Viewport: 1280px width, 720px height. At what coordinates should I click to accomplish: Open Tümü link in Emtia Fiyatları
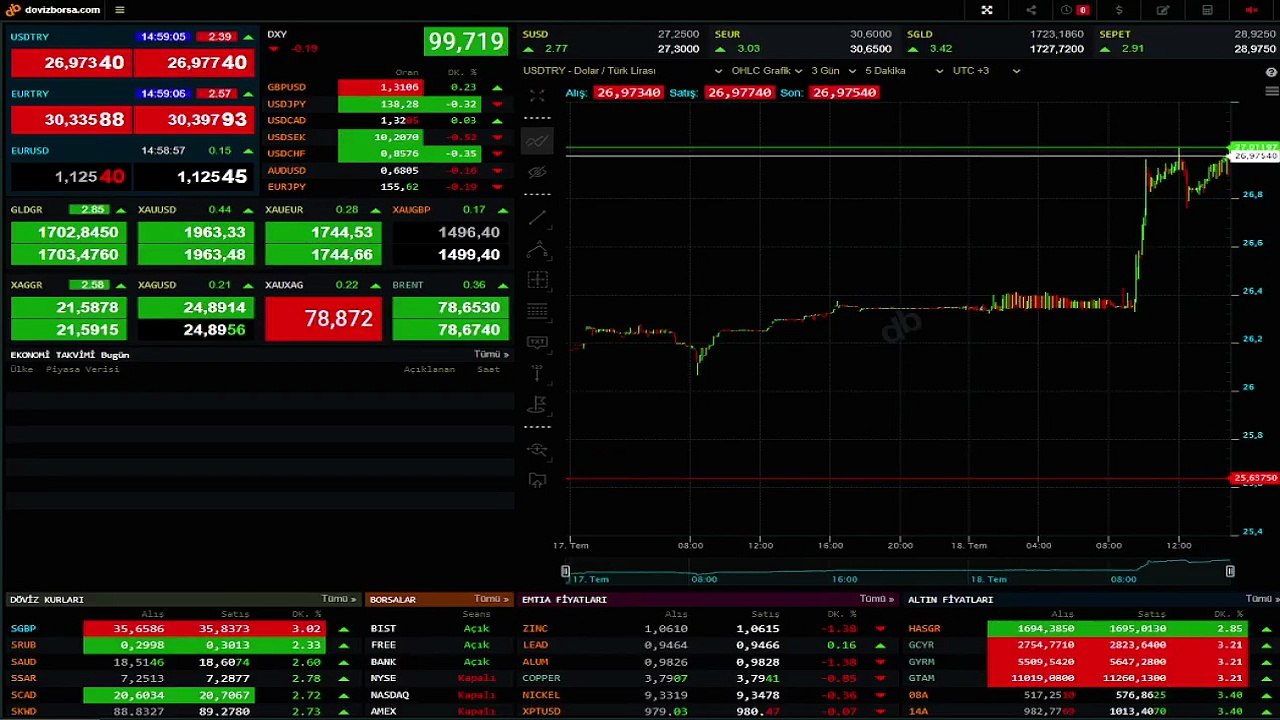tap(877, 599)
